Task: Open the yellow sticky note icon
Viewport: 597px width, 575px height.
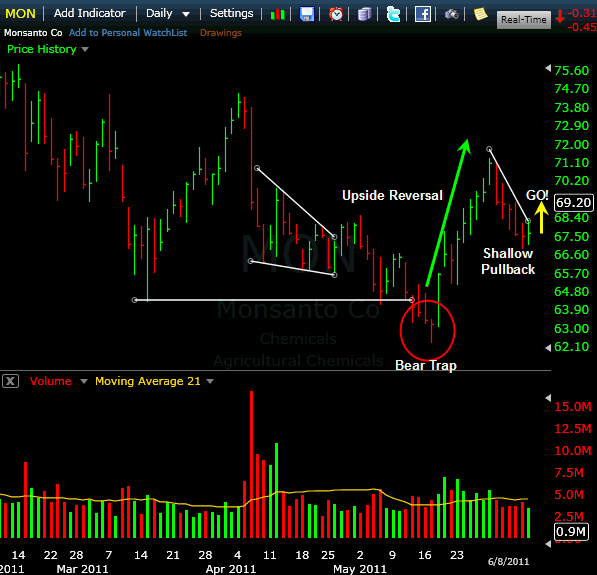Action: pos(480,14)
